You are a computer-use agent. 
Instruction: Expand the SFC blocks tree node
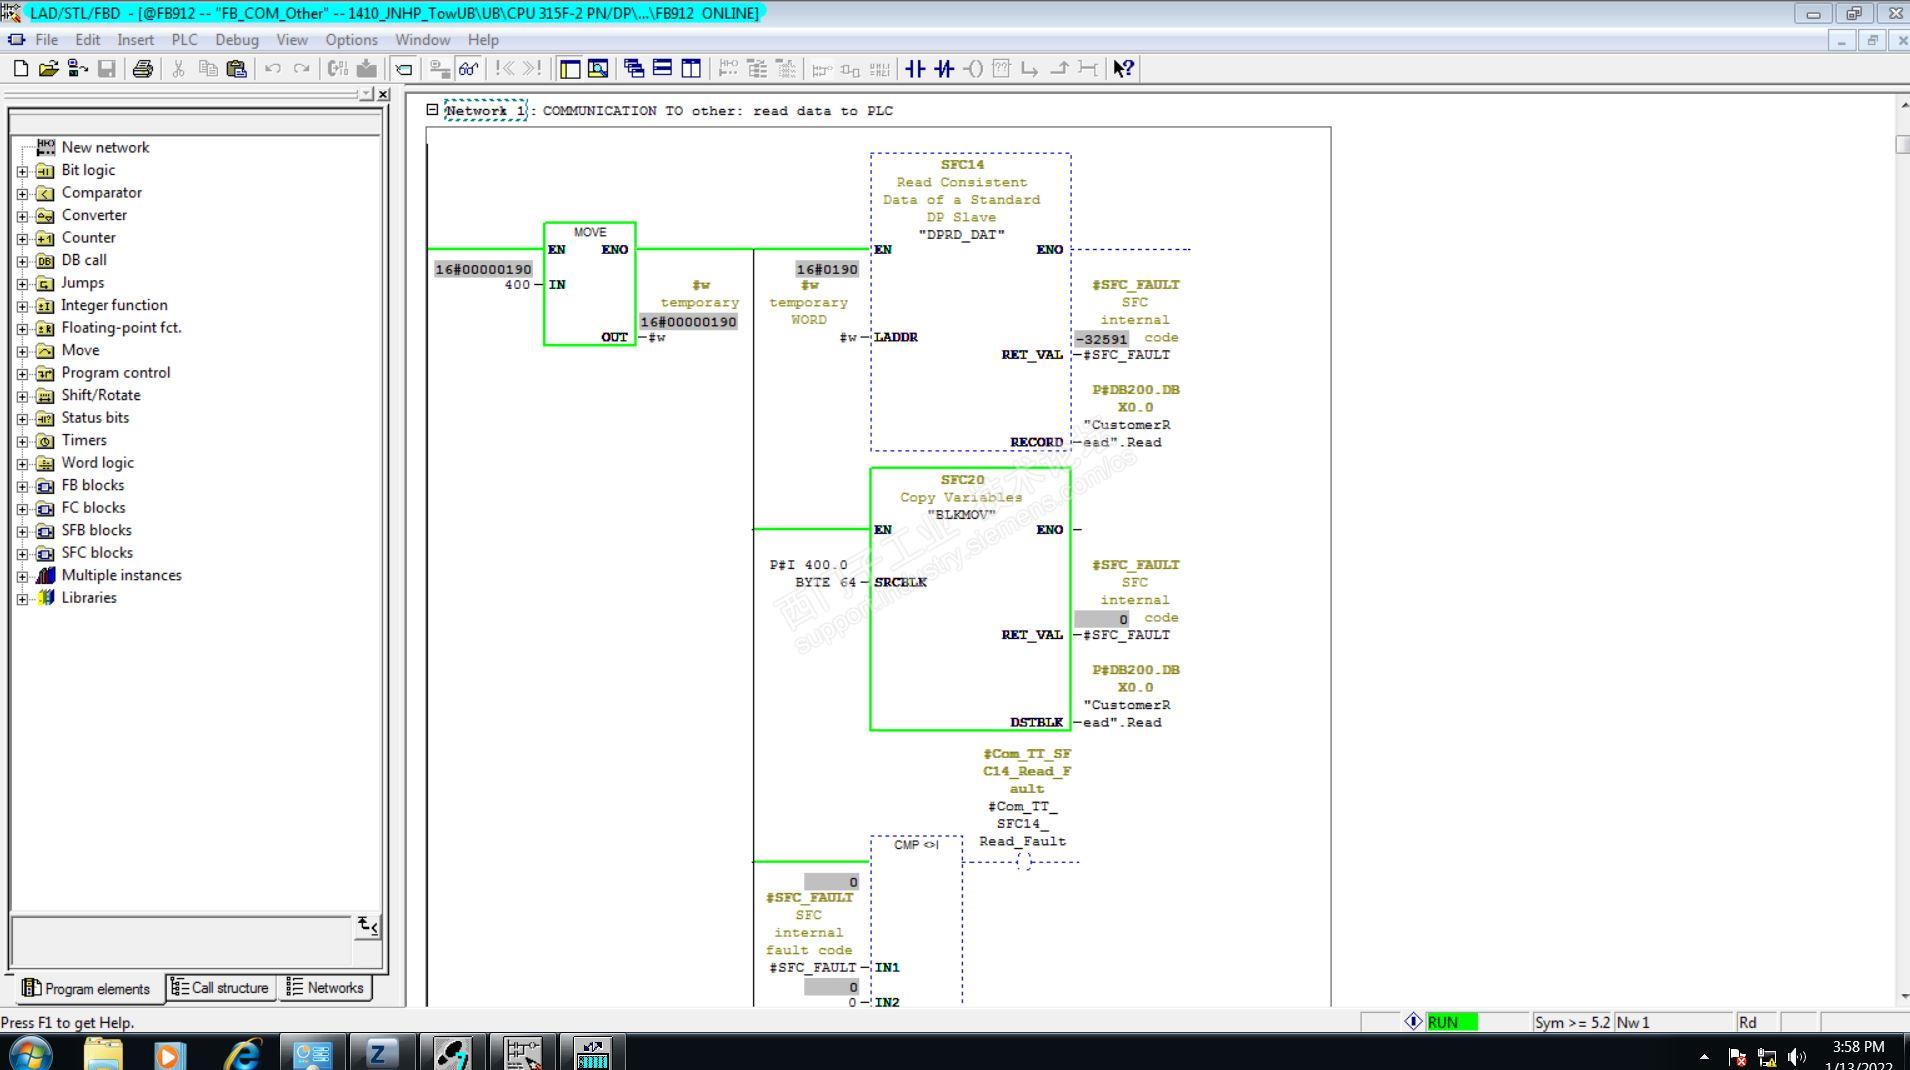22,554
